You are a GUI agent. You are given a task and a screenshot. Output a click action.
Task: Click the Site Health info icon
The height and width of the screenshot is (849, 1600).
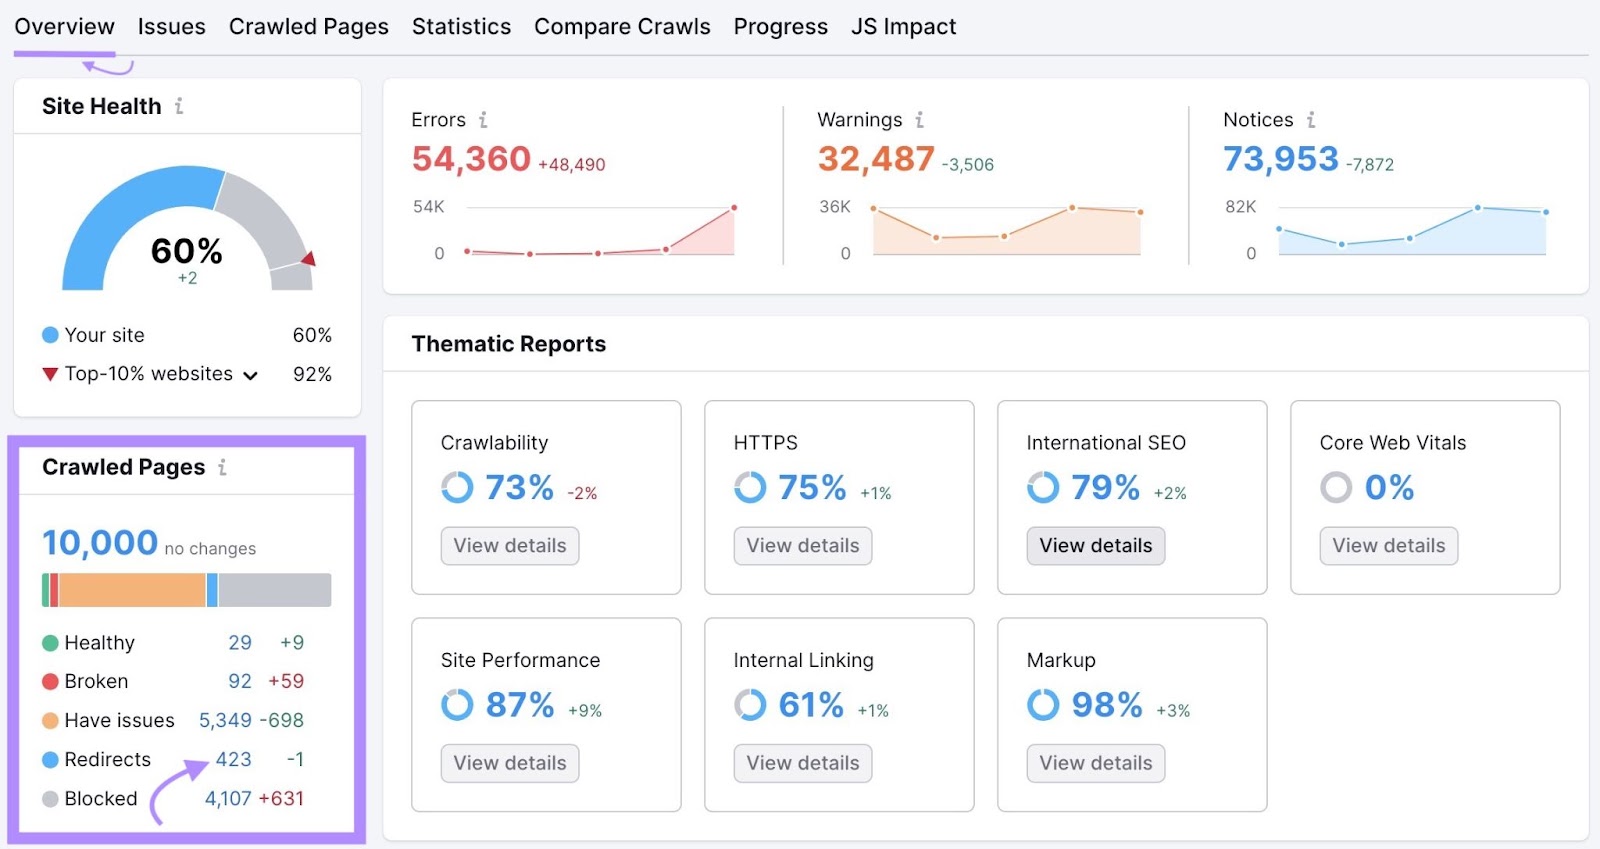(179, 106)
